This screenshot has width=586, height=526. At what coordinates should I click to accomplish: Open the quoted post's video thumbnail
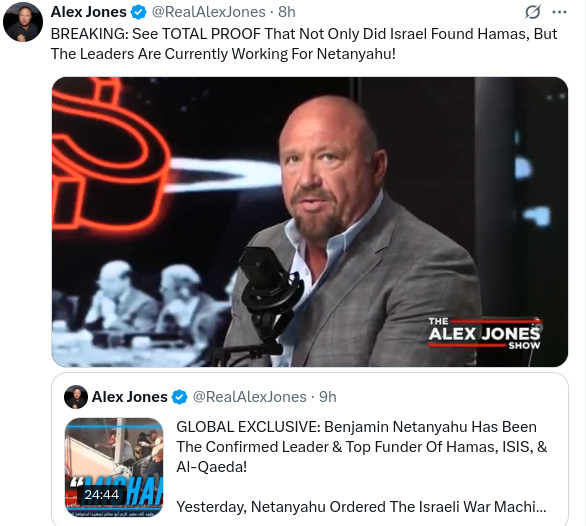coord(114,467)
